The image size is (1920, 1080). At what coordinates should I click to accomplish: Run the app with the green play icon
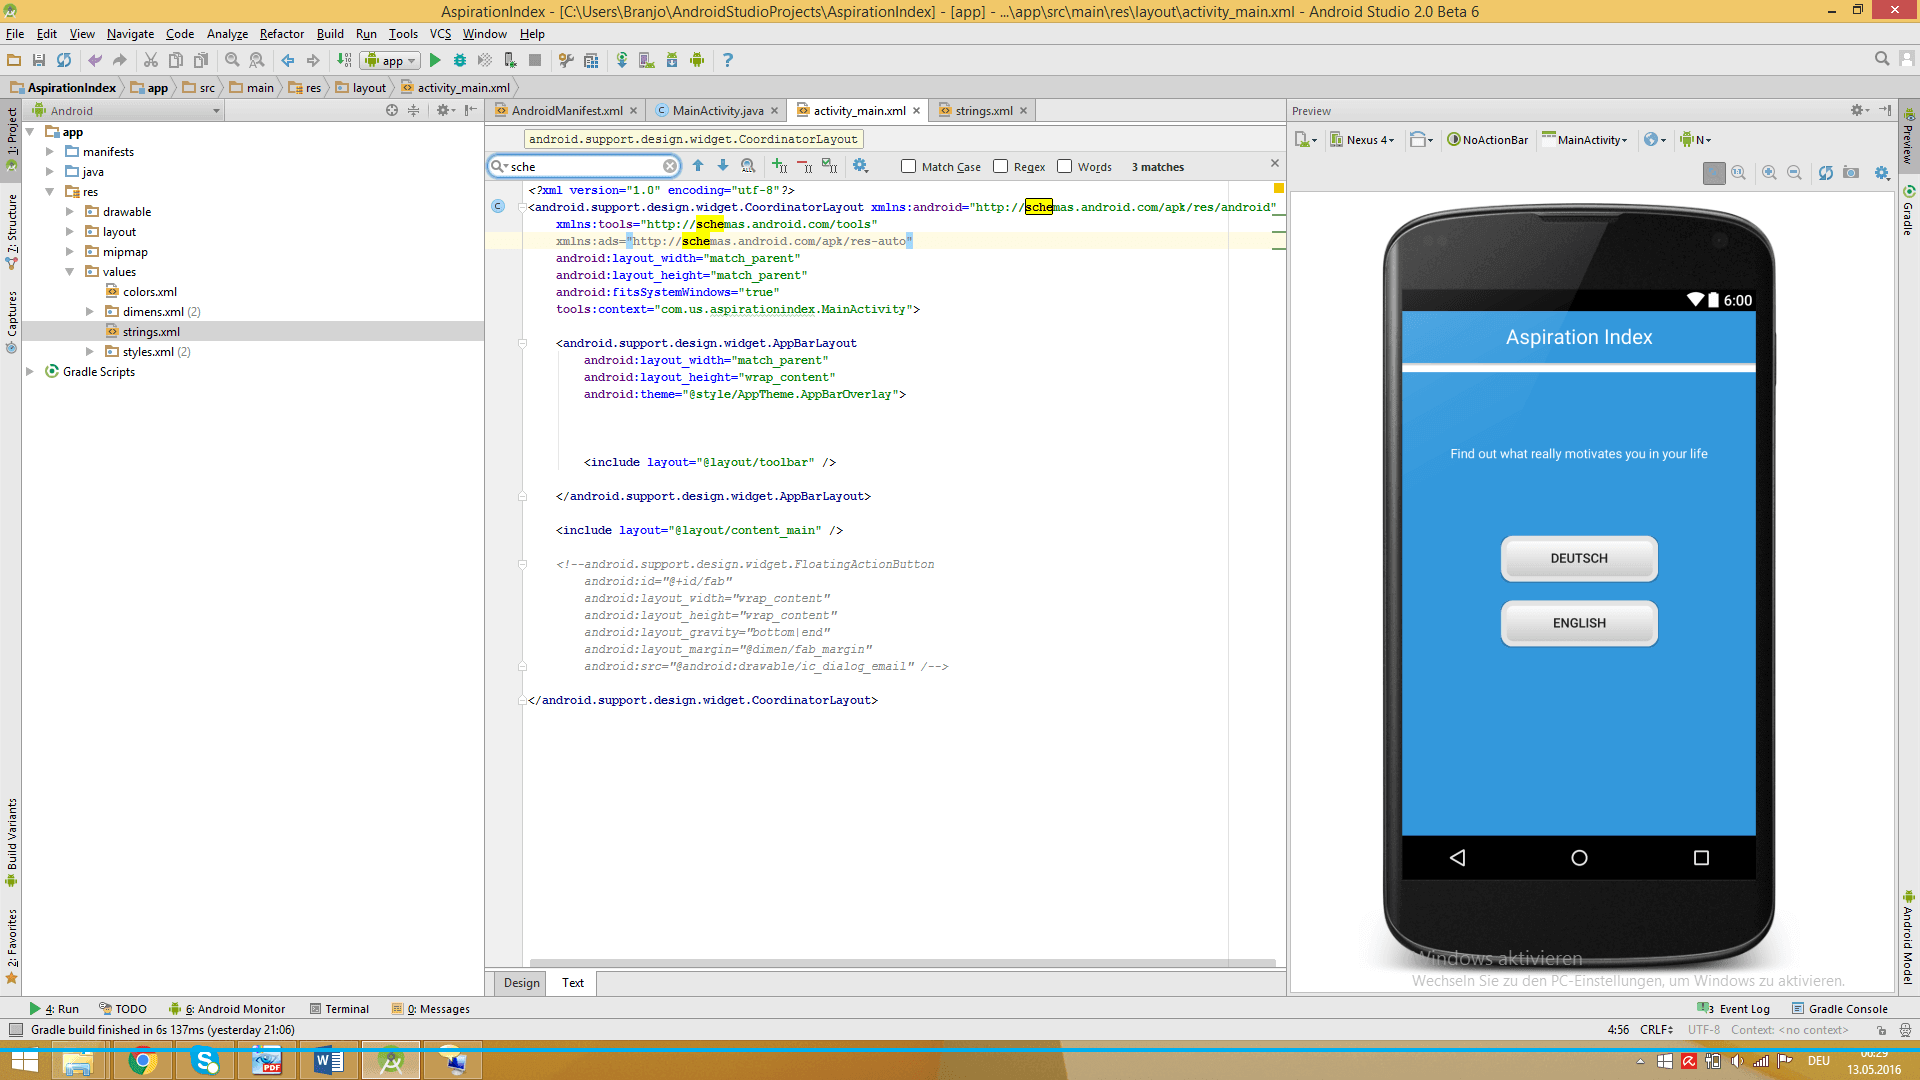(x=435, y=60)
